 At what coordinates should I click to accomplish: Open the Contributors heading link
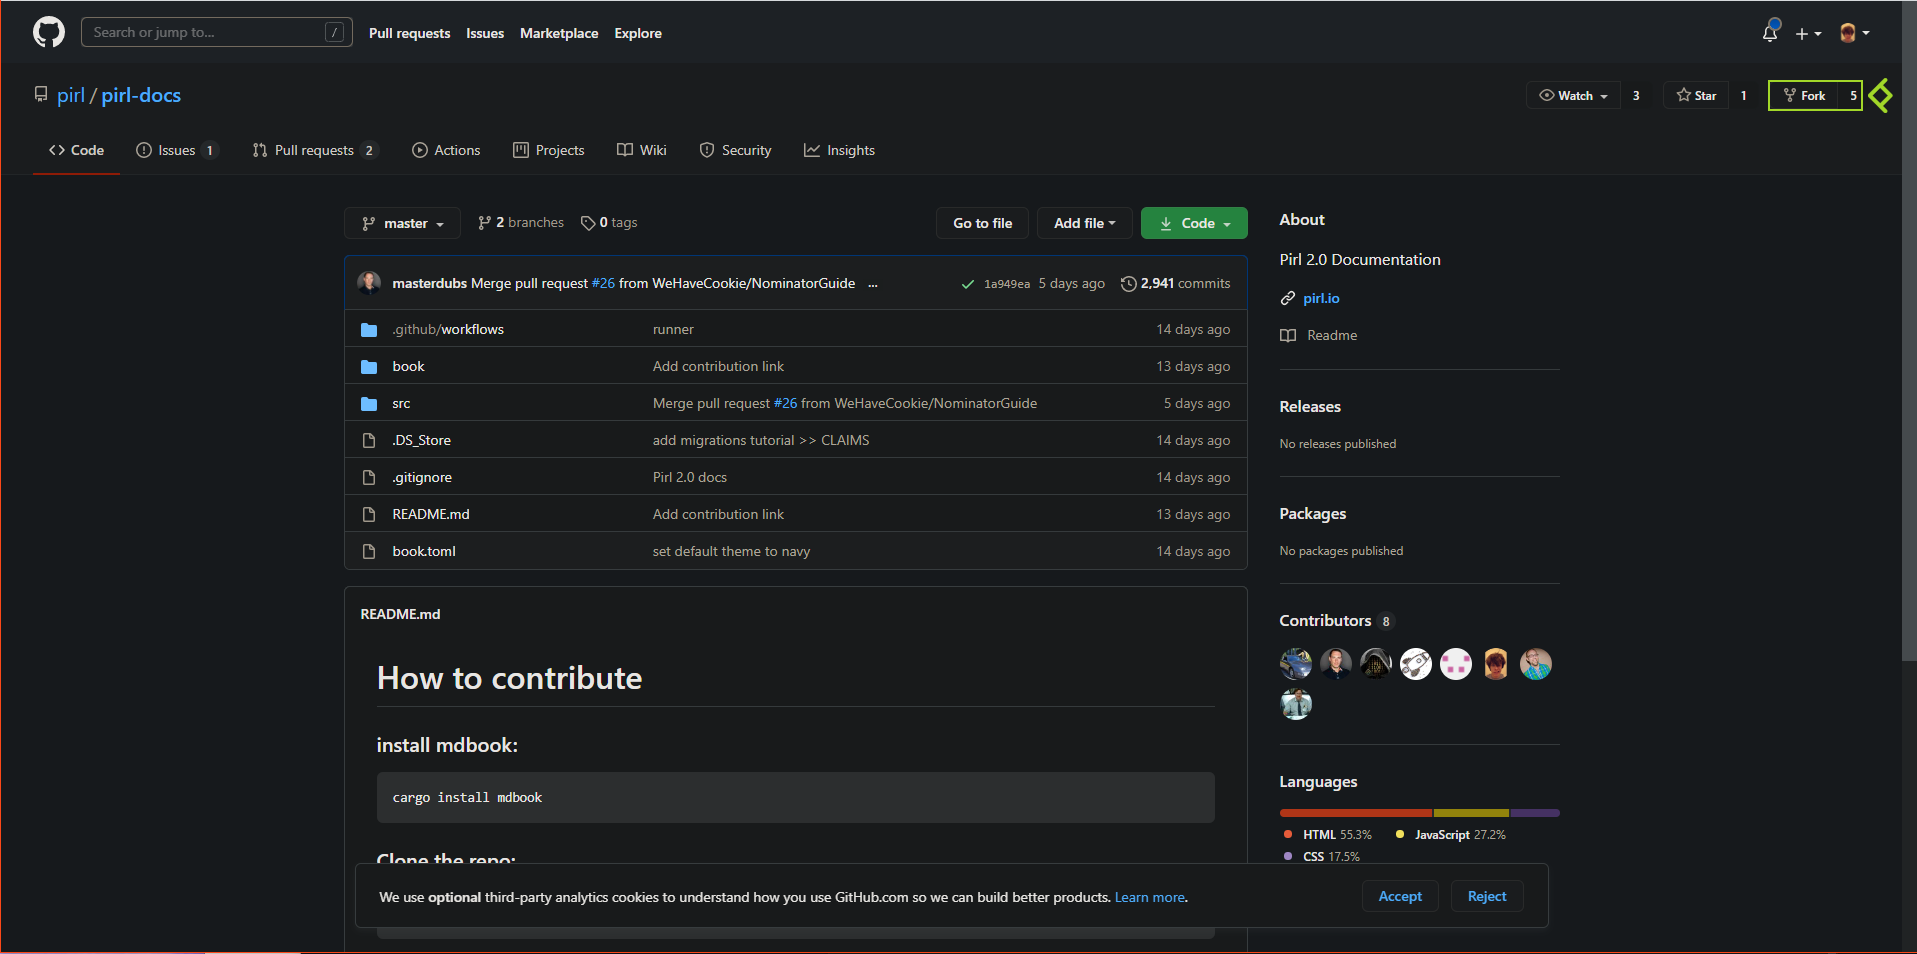coord(1336,620)
